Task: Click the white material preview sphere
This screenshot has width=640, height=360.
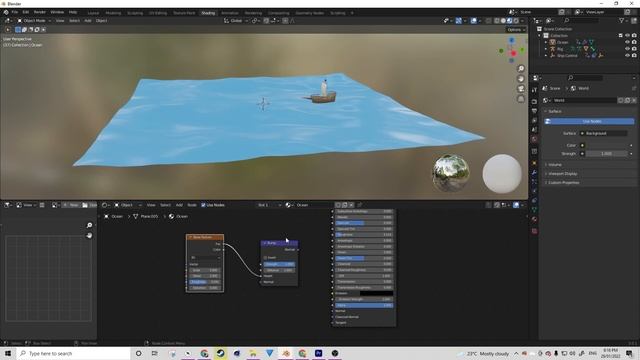Action: (x=502, y=173)
